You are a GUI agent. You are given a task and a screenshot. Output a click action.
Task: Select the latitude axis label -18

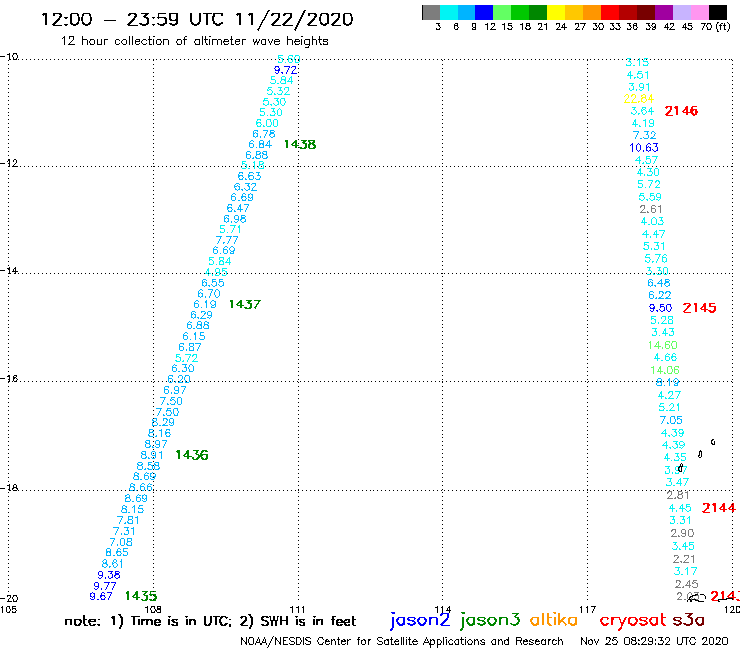coord(9,487)
